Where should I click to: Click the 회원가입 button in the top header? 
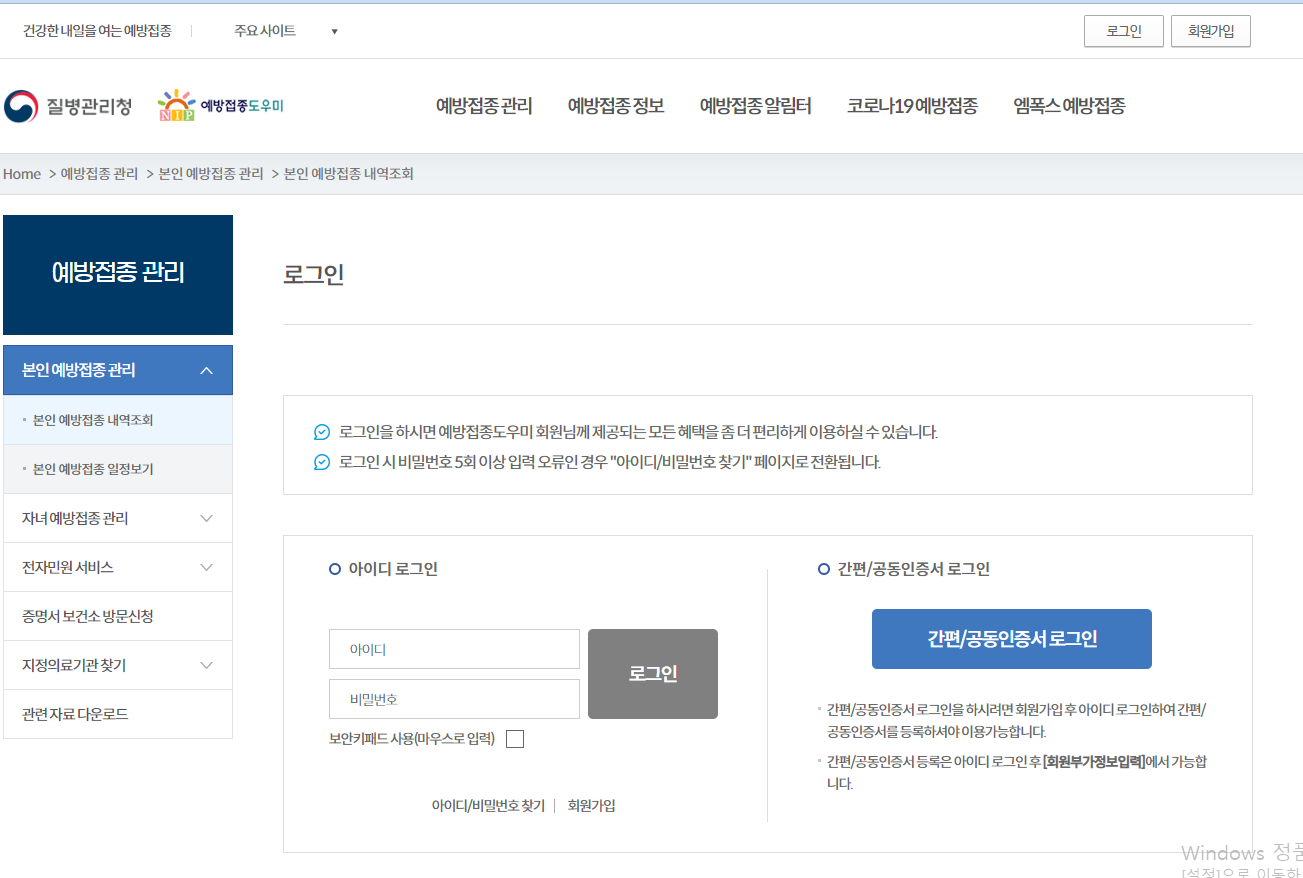tap(1211, 31)
